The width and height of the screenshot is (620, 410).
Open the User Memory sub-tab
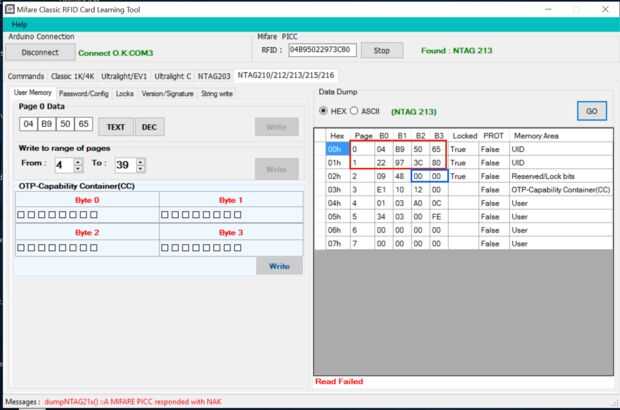point(32,93)
